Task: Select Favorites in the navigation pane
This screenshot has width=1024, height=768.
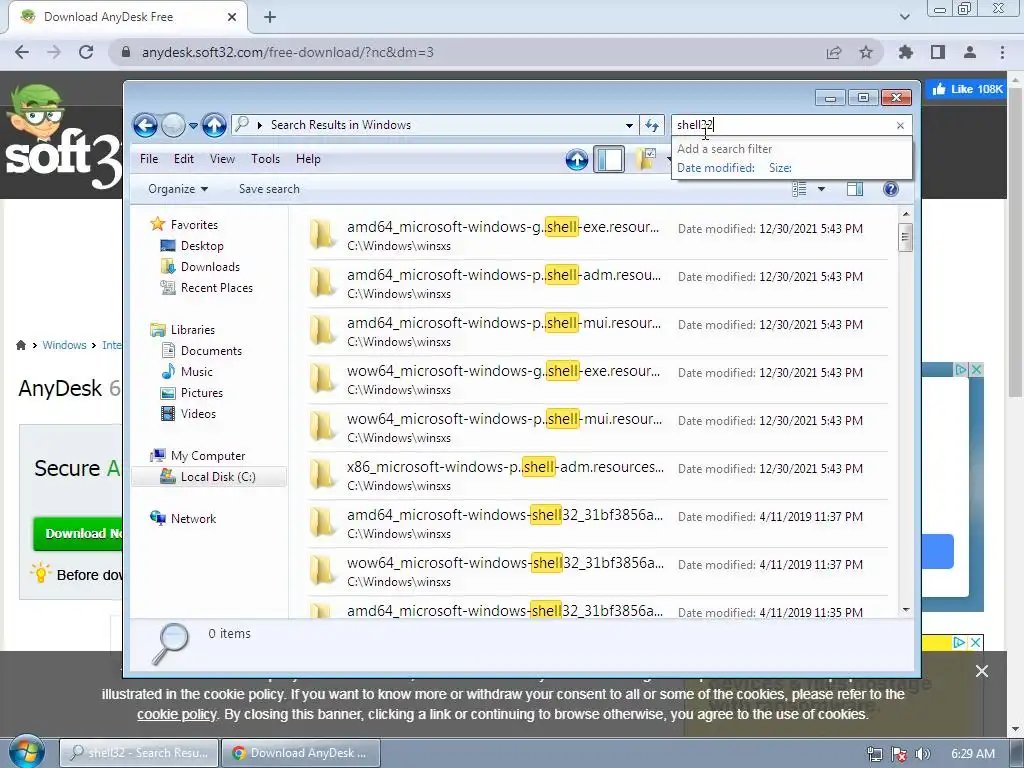Action: click(x=194, y=225)
